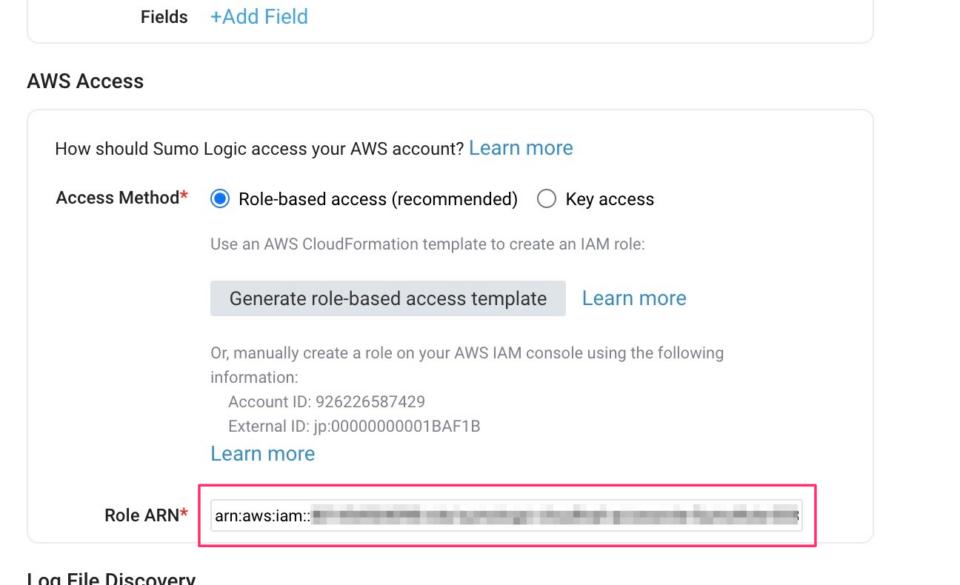Click the AWS Access section heading
This screenshot has width=960, height=585.
coord(85,81)
